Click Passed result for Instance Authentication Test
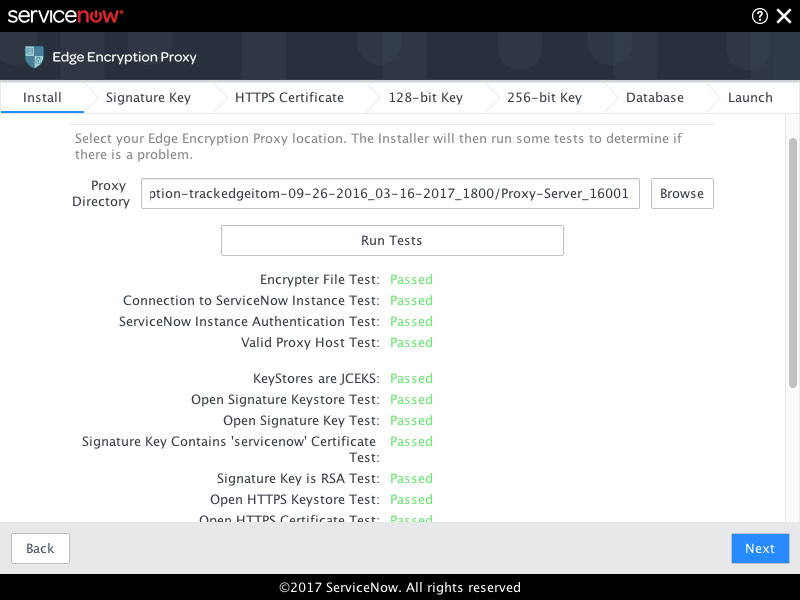 click(411, 321)
